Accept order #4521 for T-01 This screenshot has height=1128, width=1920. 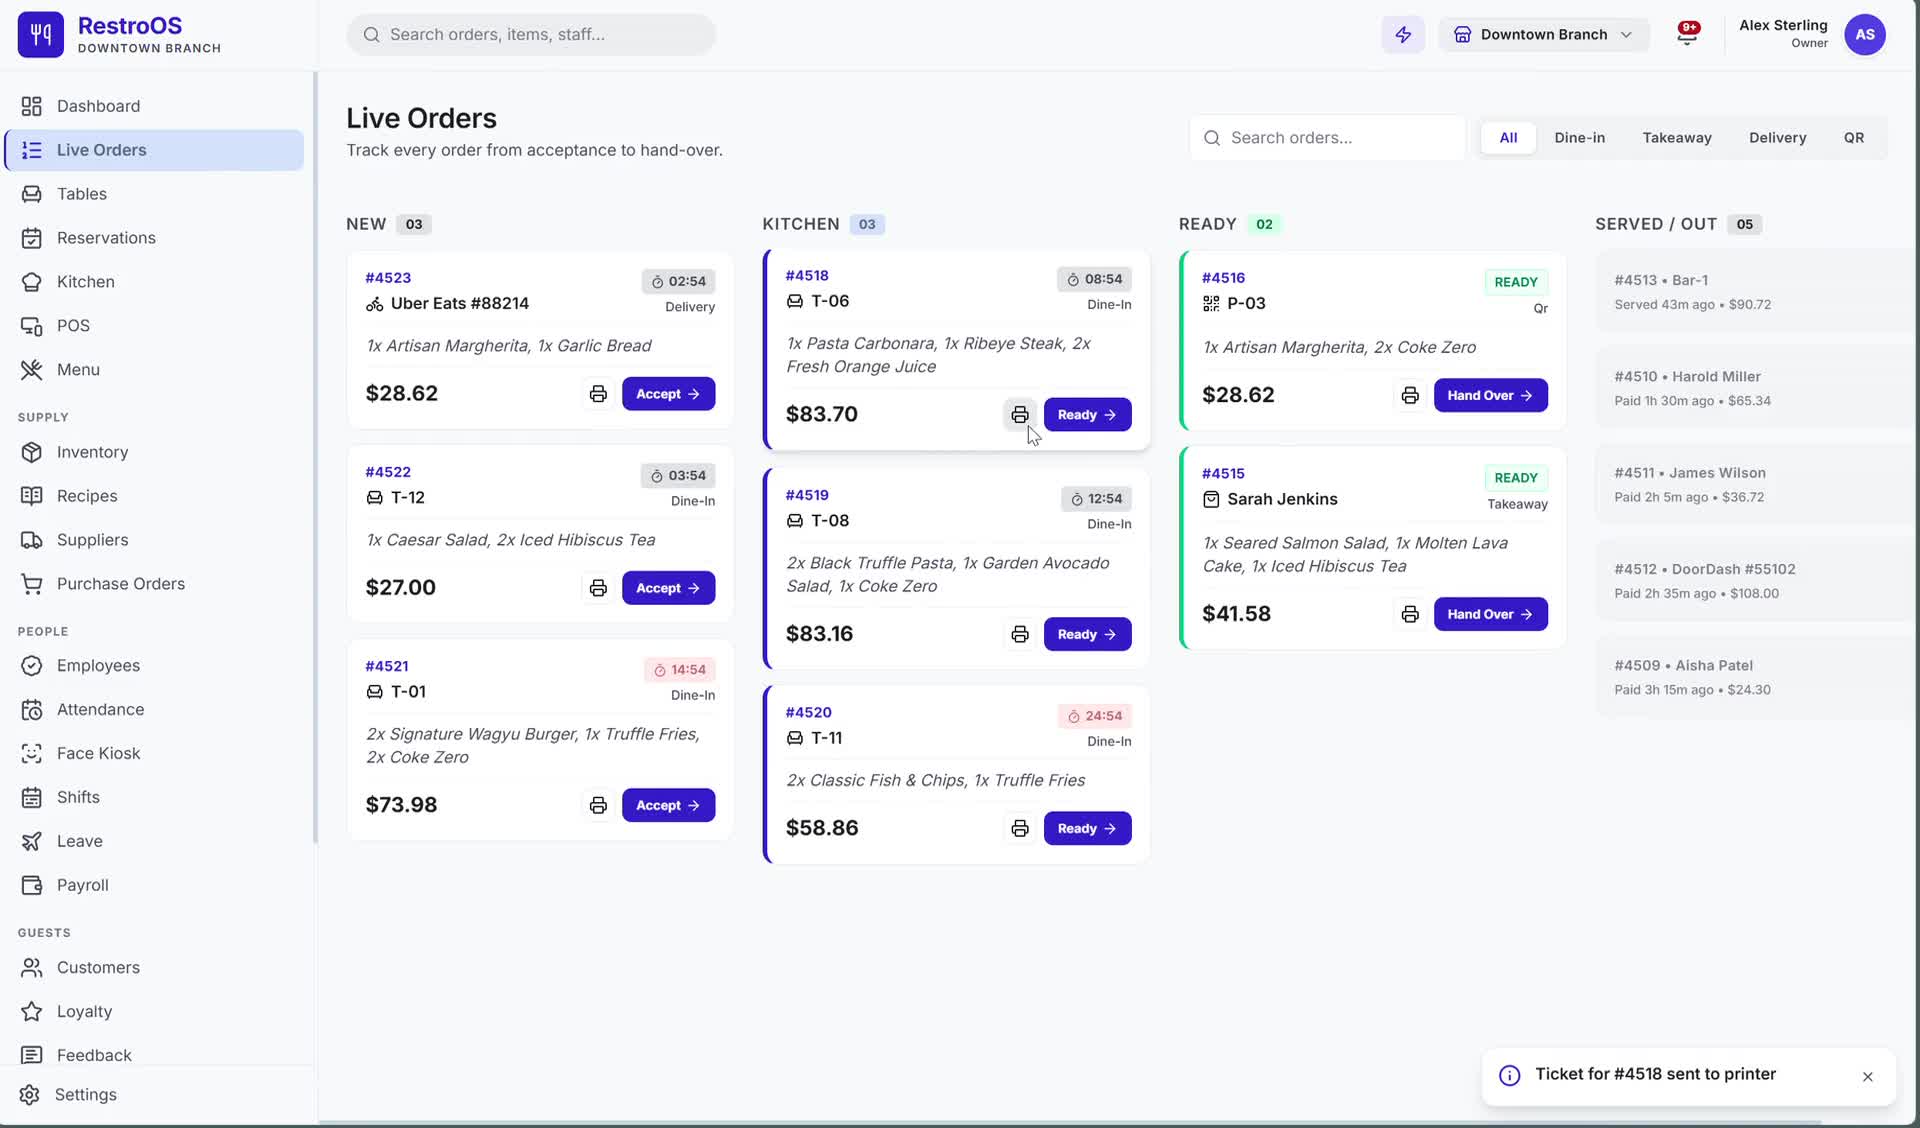[668, 805]
